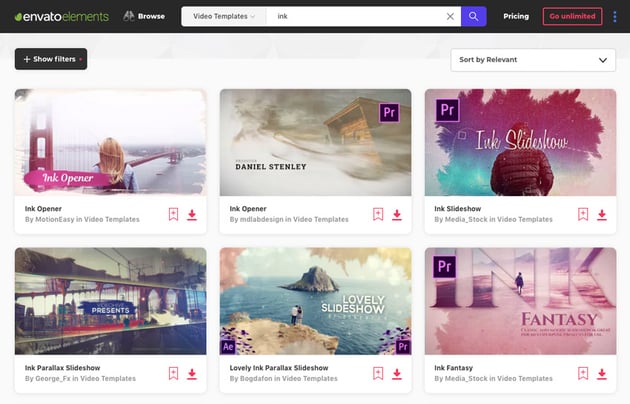Bookmark Ink Opener by MotionEasy
Image resolution: width=630 pixels, height=404 pixels.
point(173,214)
